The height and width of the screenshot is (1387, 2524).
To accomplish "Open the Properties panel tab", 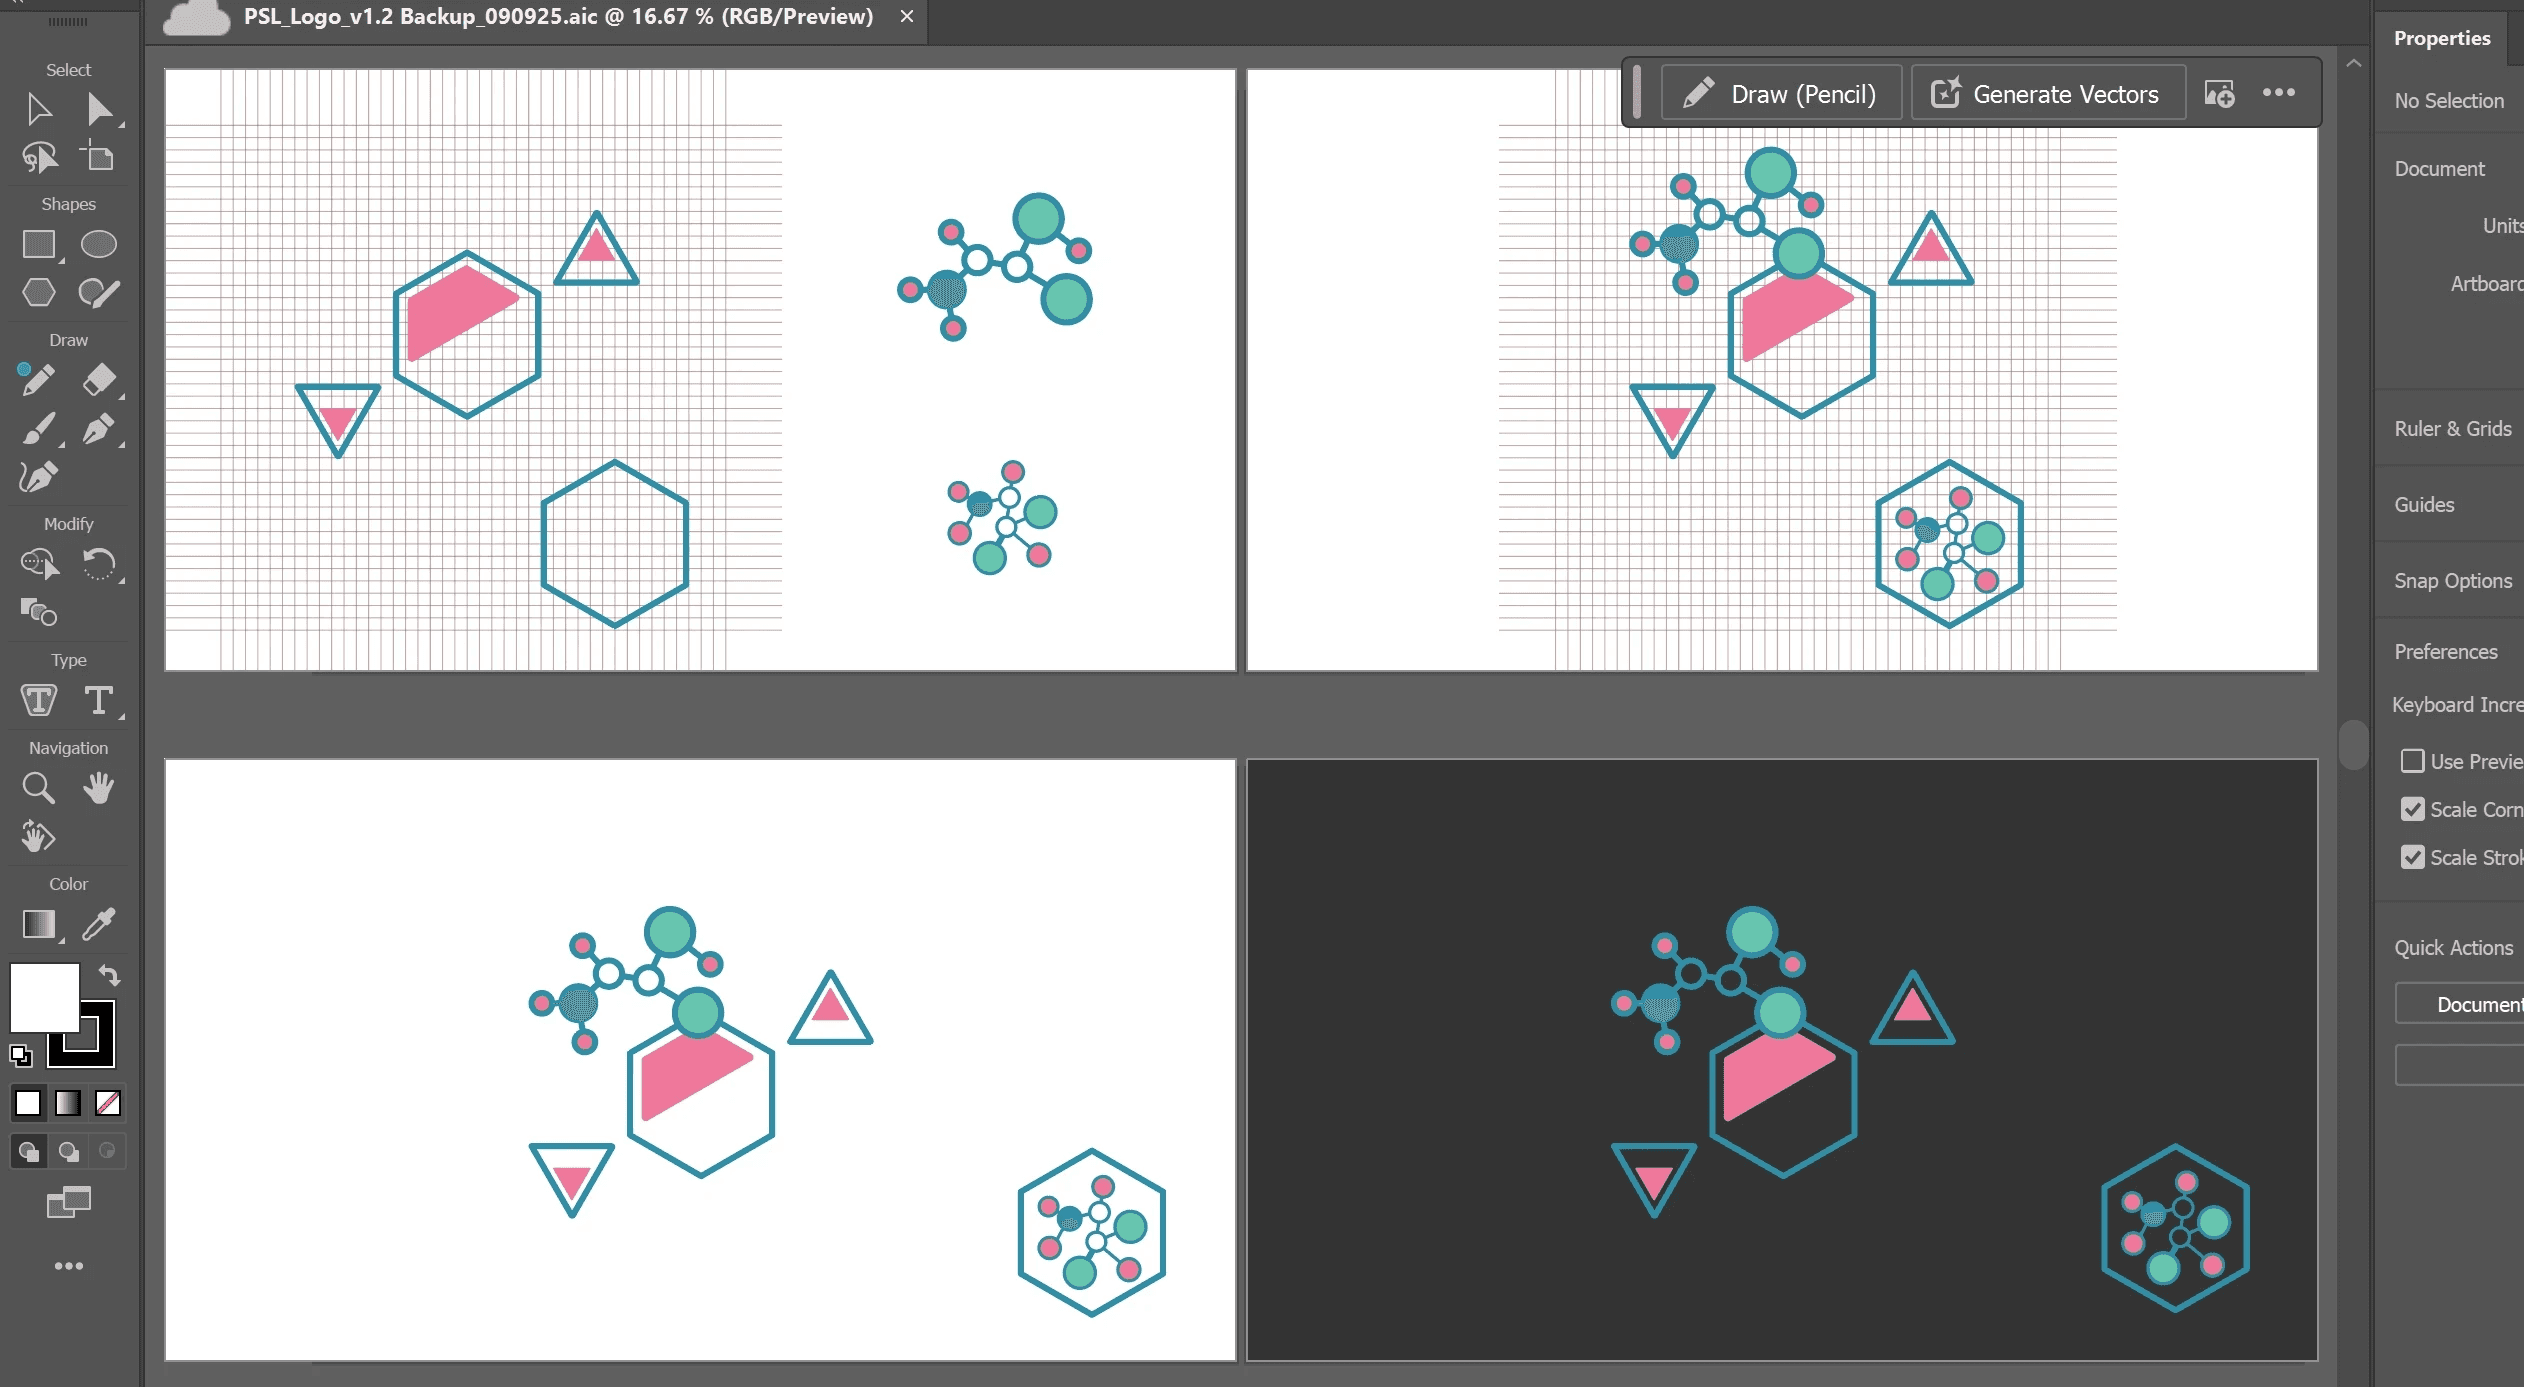I will tap(2441, 38).
